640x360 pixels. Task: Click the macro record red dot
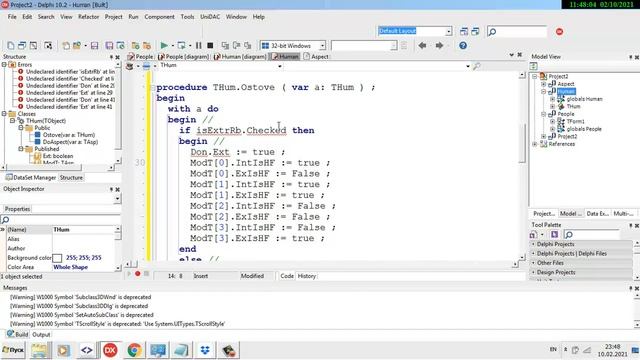click(x=138, y=273)
